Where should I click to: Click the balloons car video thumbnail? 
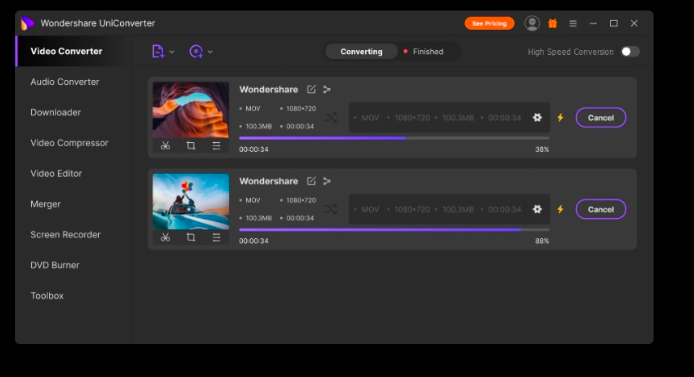point(191,201)
